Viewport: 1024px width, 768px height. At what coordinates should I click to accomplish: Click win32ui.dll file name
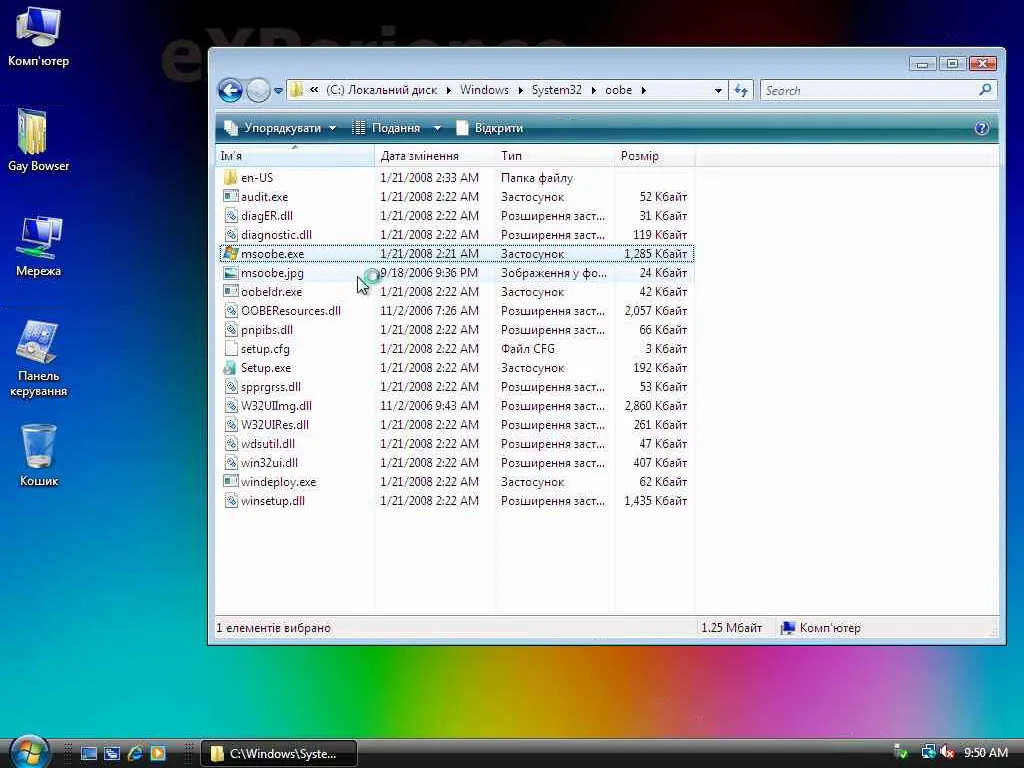269,462
